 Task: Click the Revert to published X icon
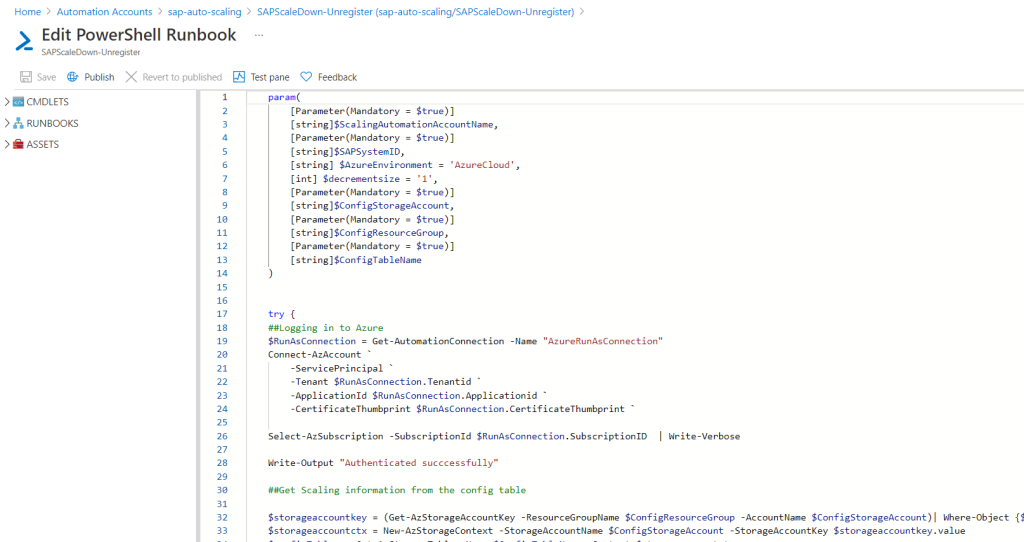tap(131, 77)
